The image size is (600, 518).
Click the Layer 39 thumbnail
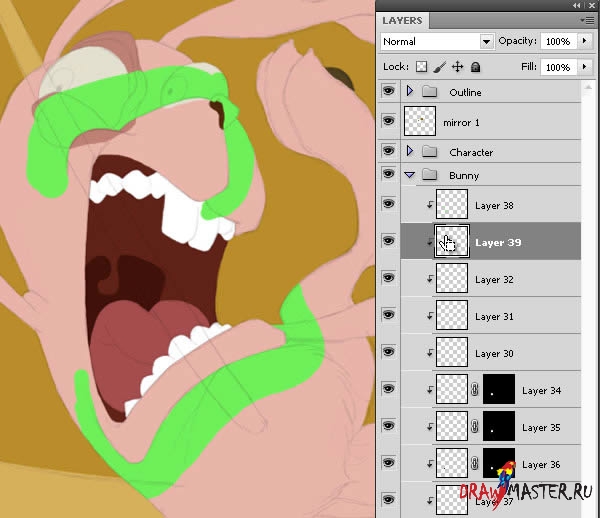point(452,241)
